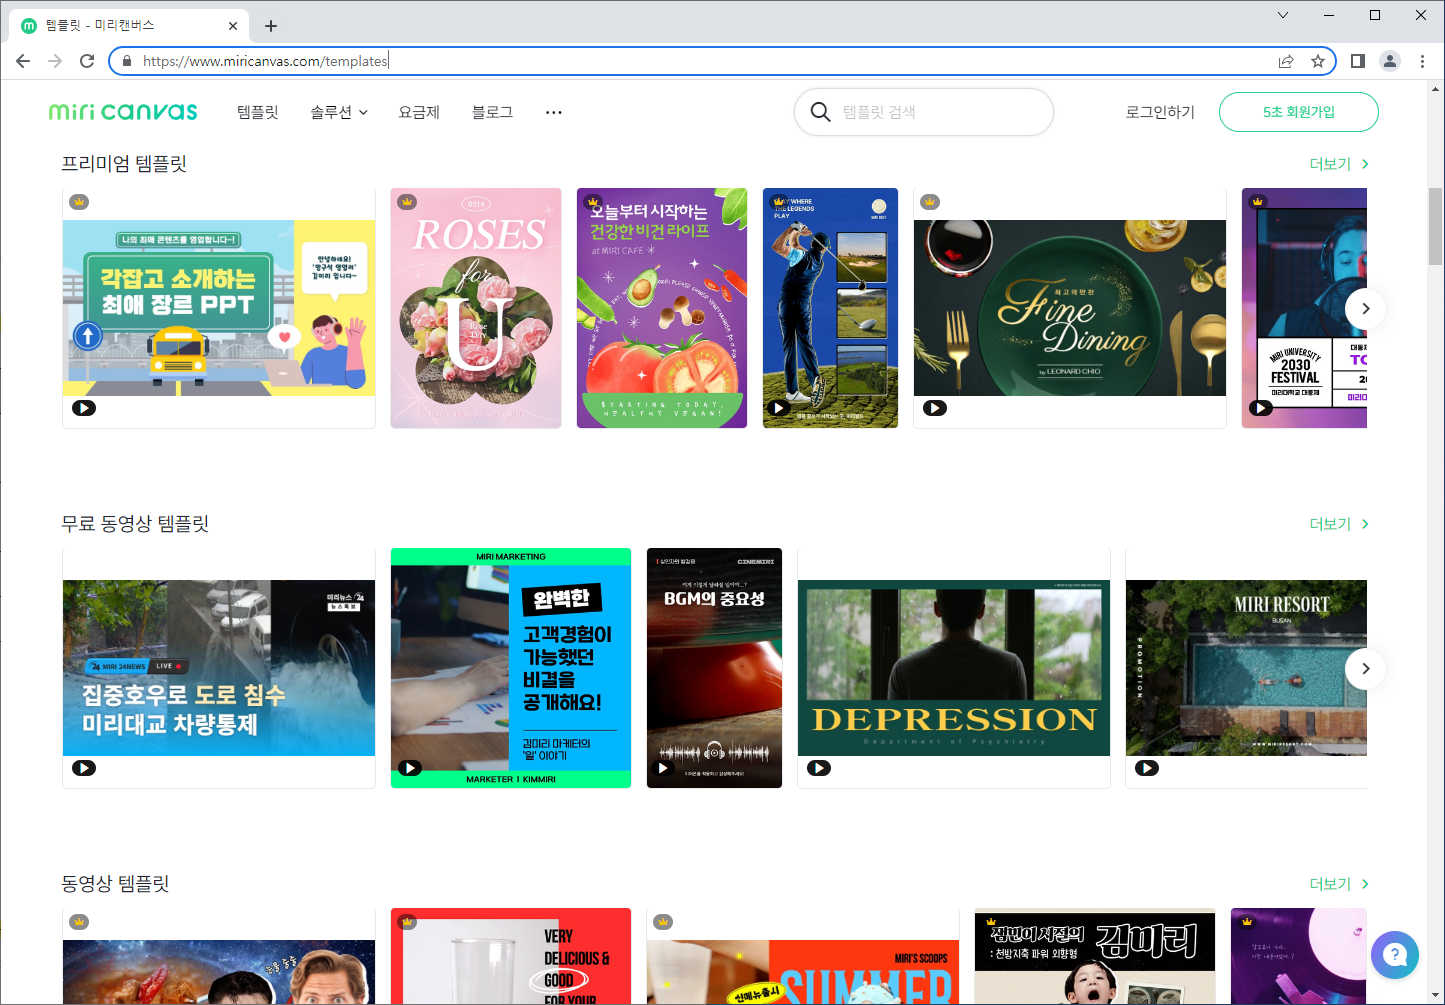Click the 무료 동영상 템플릿 section heading
Screen dimensions: 1445x1005
point(135,524)
